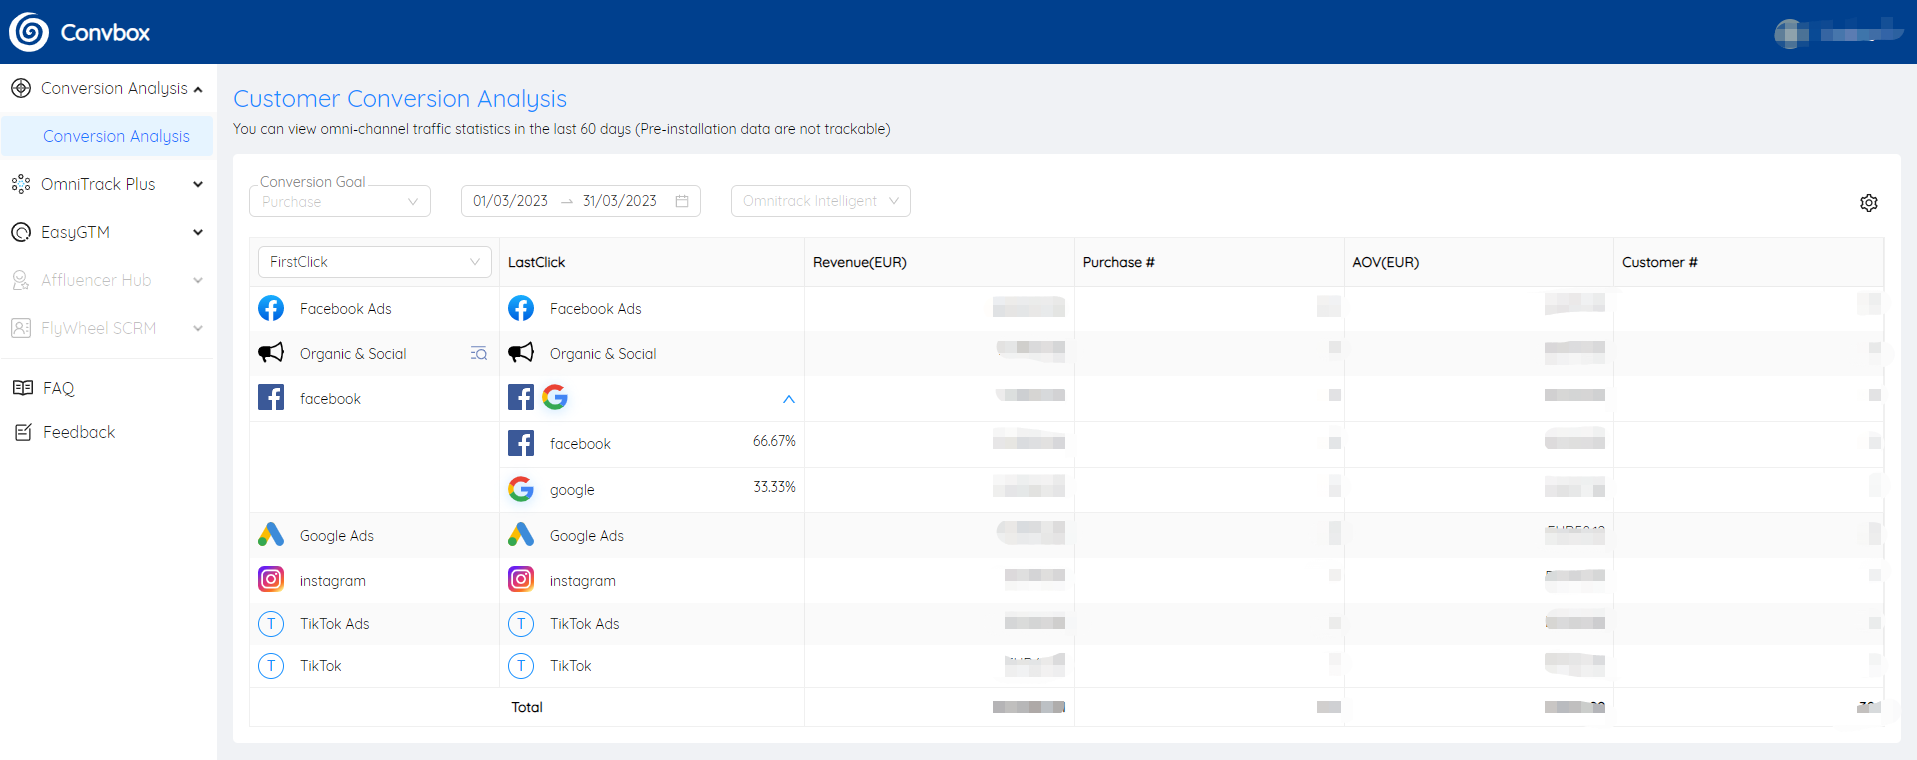Click the instagram icon in LastClick column
Viewport: 1917px width, 760px height.
(x=521, y=579)
